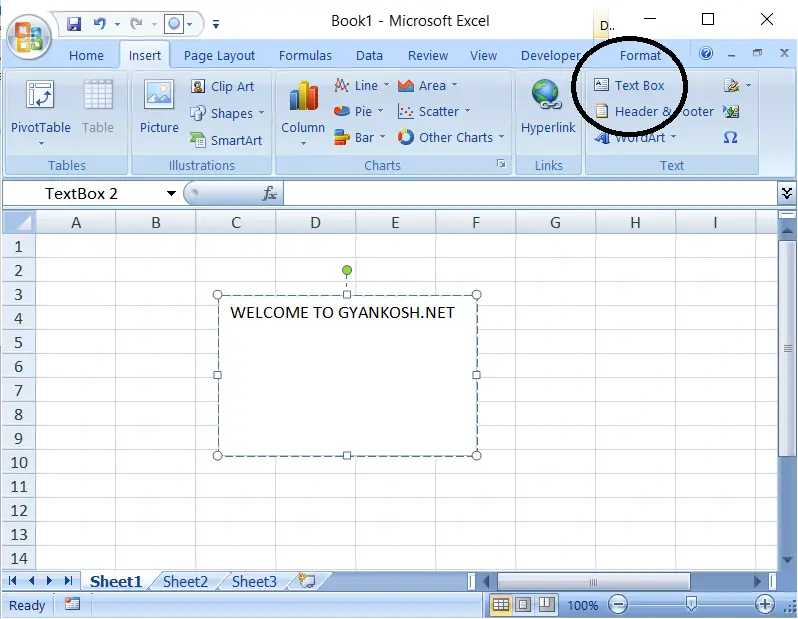Screen dimensions: 798x619
Task: Go to last sheet tab arrow
Action: tap(68, 581)
